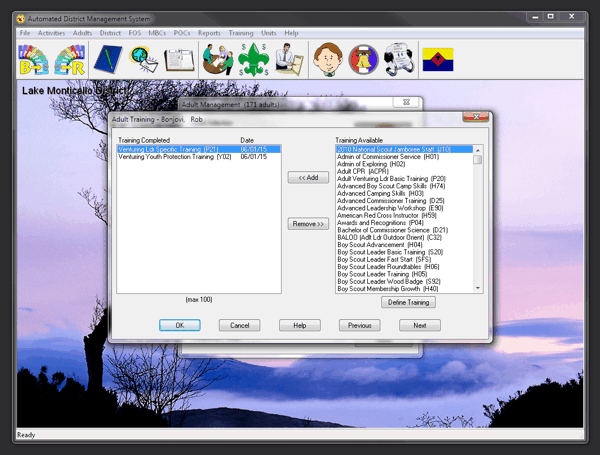This screenshot has width=600, height=455.
Task: Click the yellow and blue flag icon
Action: tap(438, 60)
